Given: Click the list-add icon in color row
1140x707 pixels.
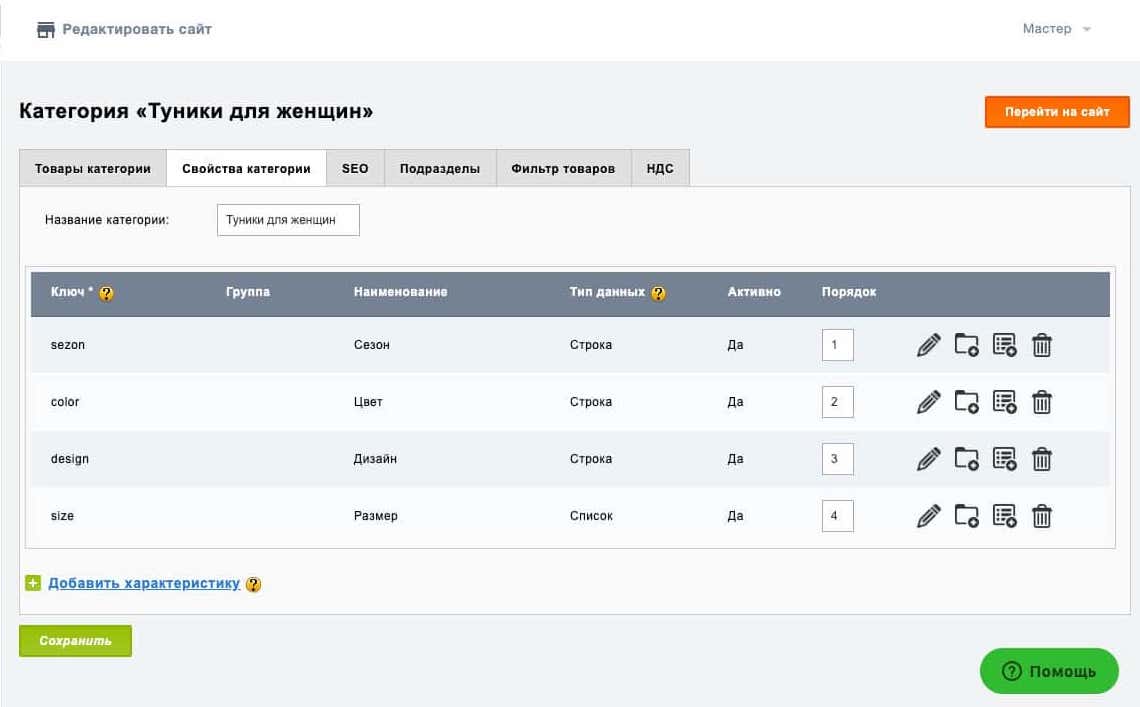Looking at the screenshot, I should point(1005,402).
